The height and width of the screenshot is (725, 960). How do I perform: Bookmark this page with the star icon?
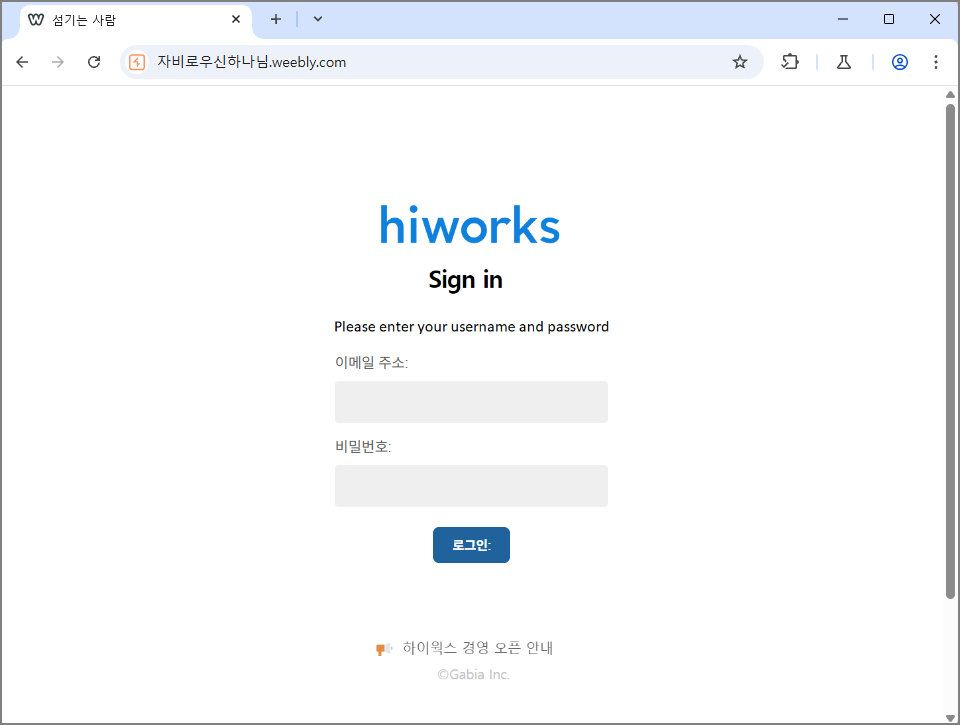740,62
